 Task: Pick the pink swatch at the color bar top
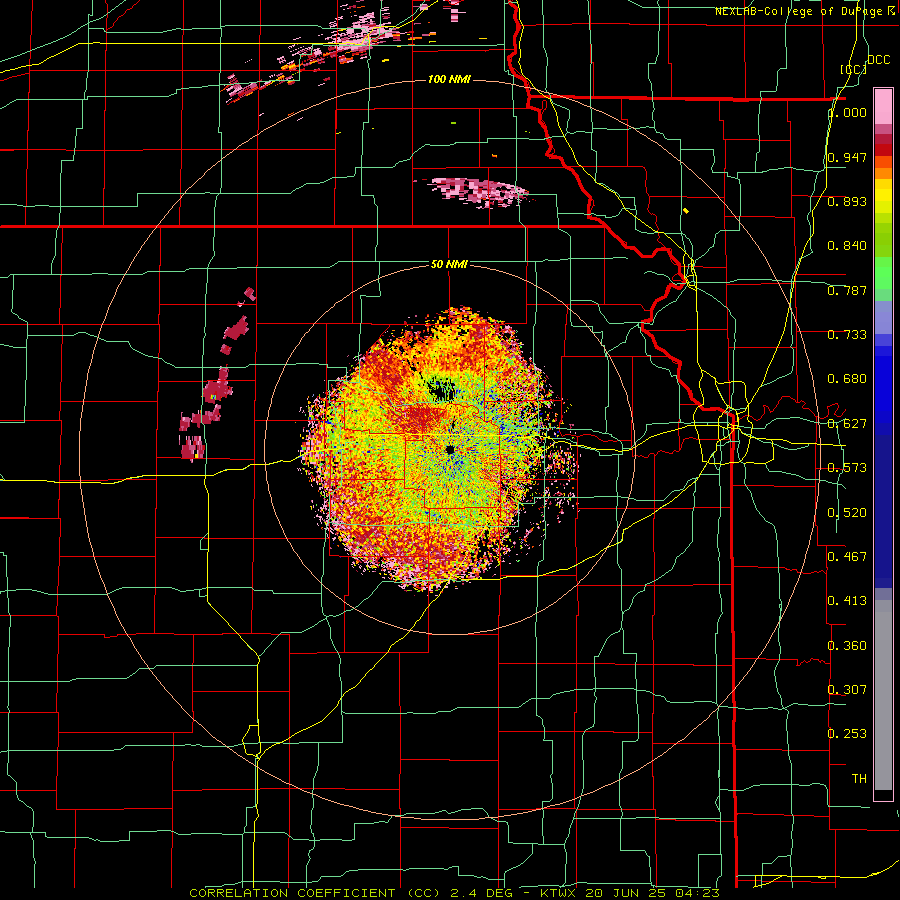tap(883, 106)
